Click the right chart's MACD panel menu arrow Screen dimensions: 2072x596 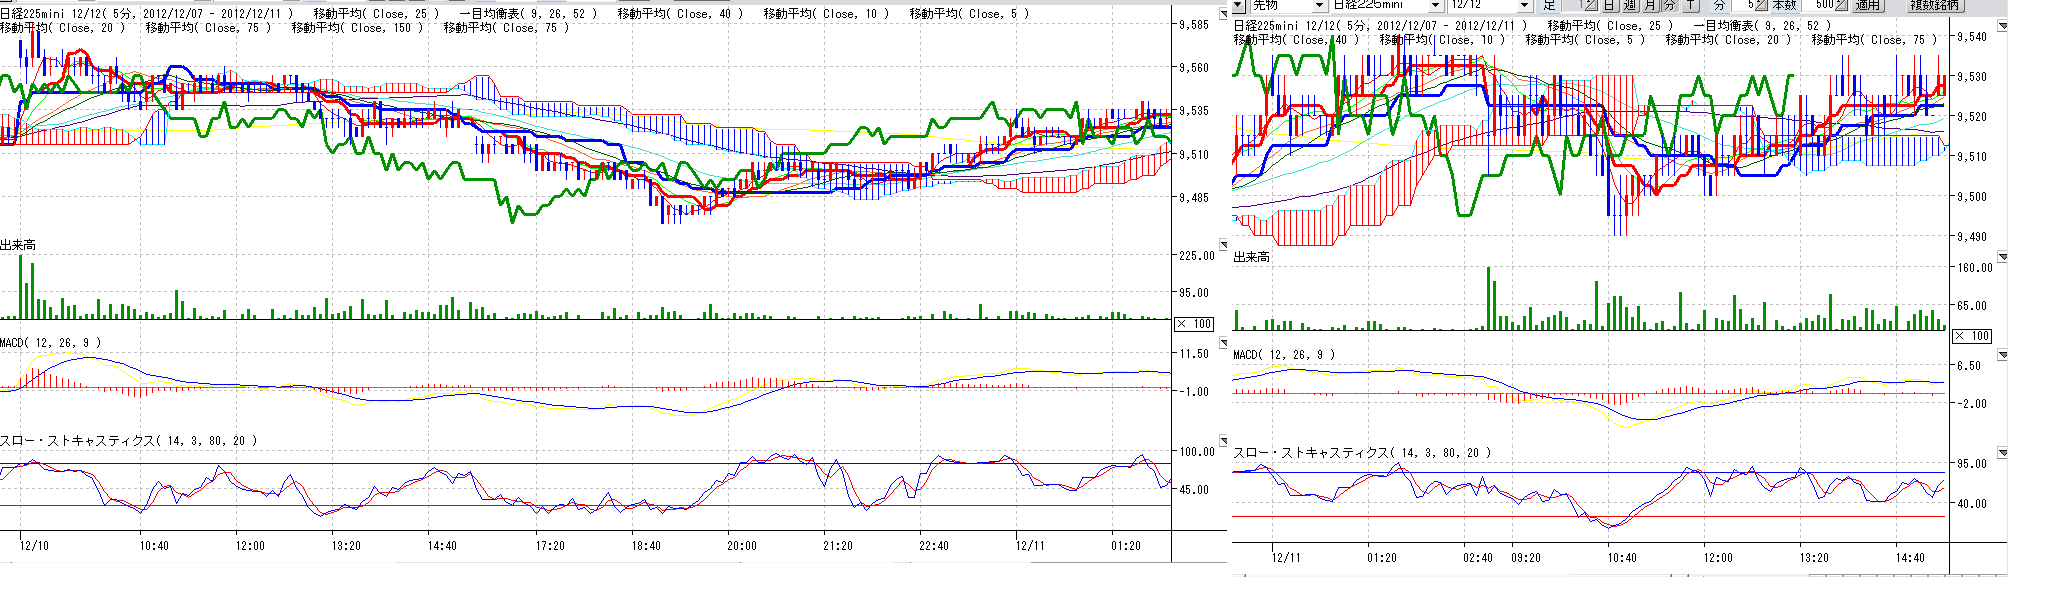[2002, 355]
